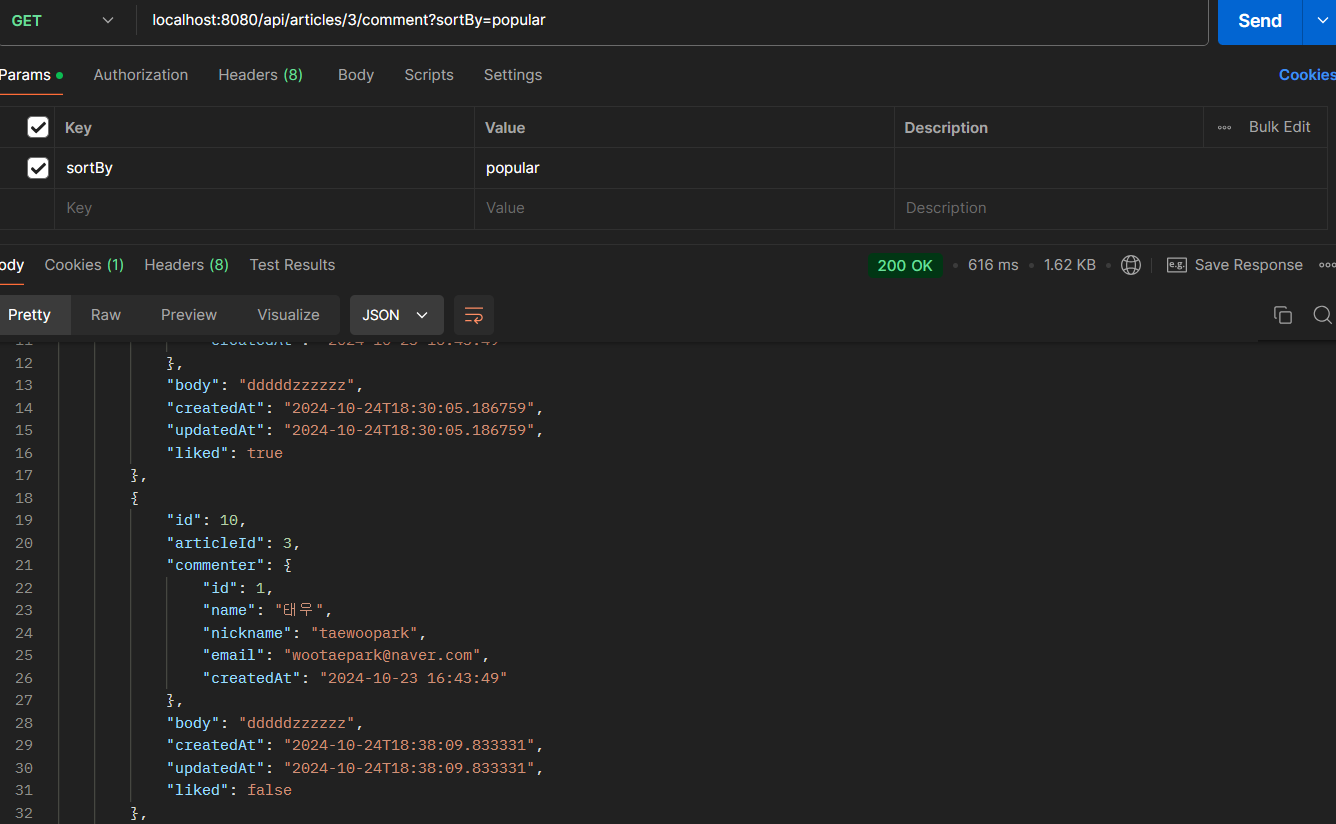Click Bulk Edit

(1279, 127)
